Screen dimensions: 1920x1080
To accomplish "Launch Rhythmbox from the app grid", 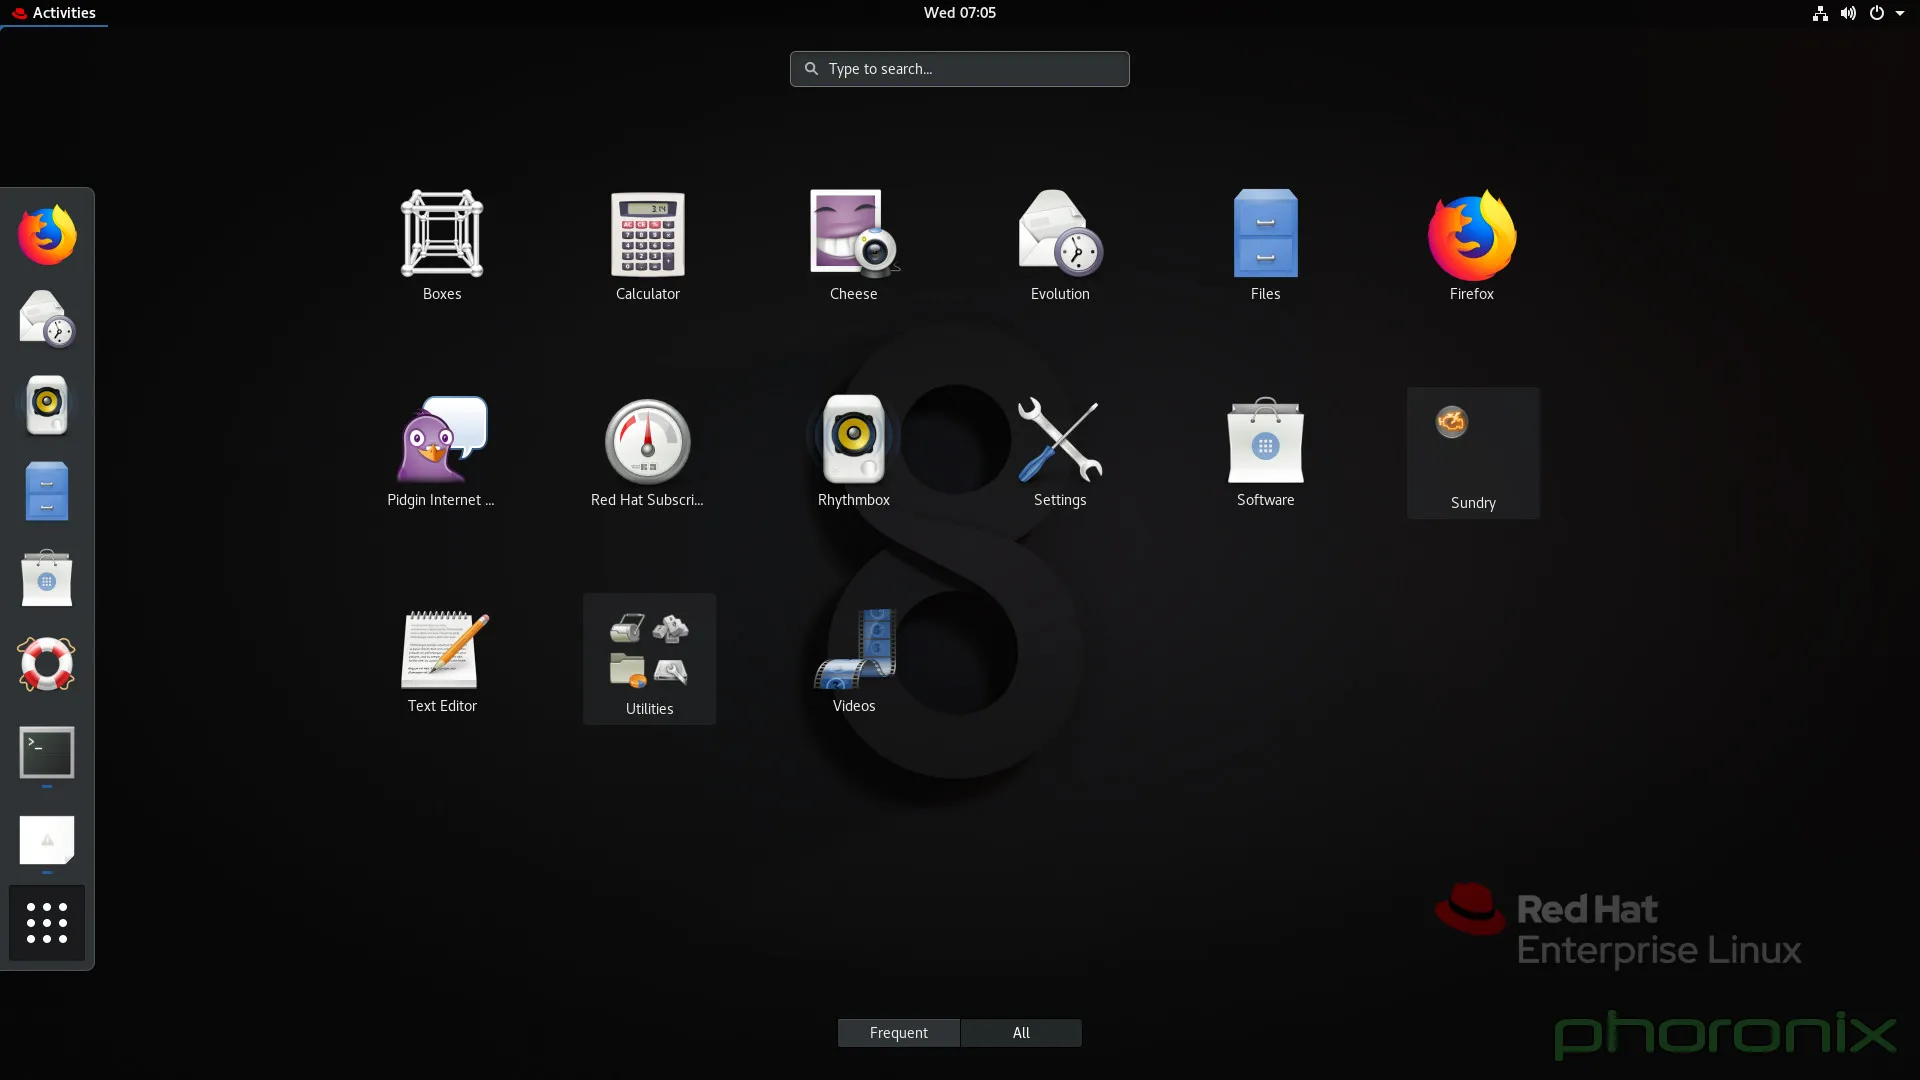I will (854, 451).
